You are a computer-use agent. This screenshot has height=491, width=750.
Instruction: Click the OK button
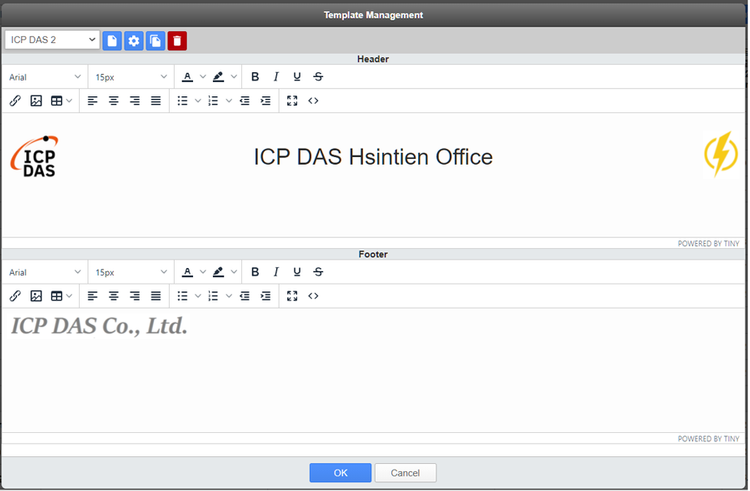click(340, 473)
